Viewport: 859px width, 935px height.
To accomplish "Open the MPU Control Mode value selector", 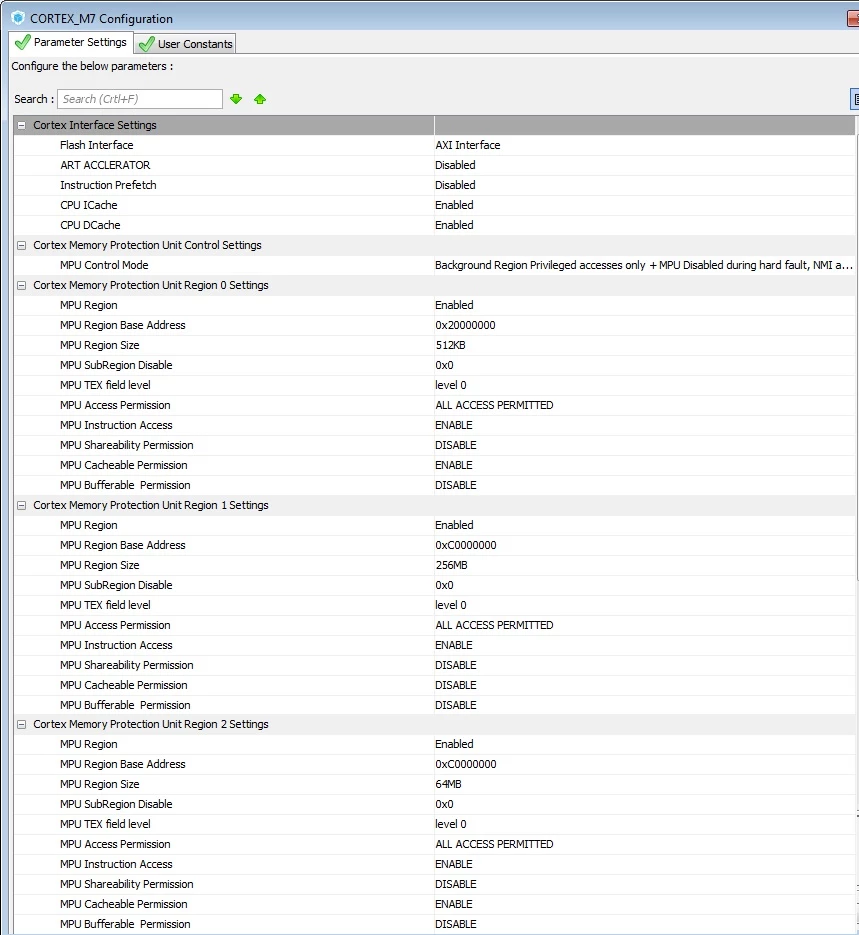I will (644, 265).
